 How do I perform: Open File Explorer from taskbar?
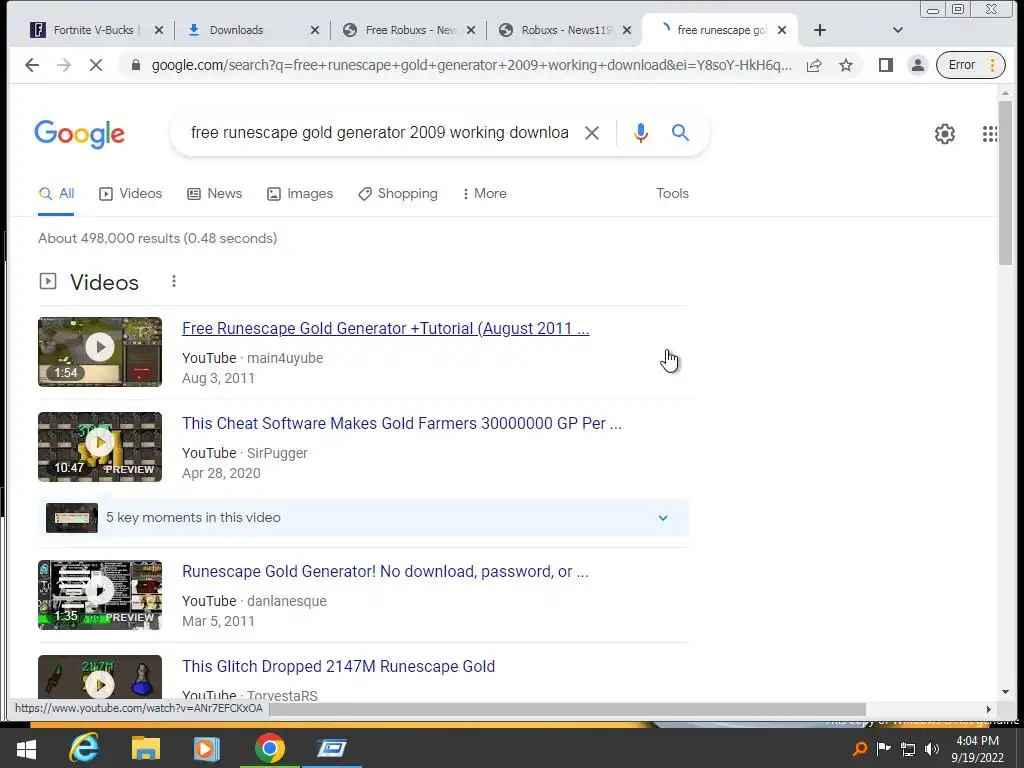[146, 748]
